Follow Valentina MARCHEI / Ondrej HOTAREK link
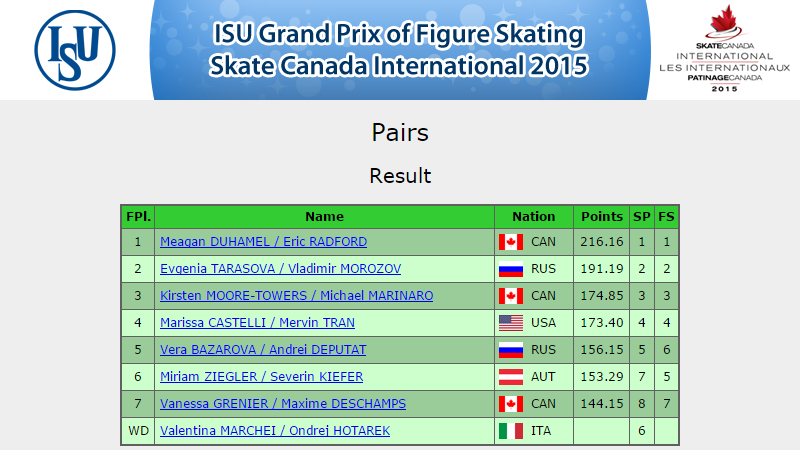Image resolution: width=800 pixels, height=450 pixels. (x=275, y=431)
